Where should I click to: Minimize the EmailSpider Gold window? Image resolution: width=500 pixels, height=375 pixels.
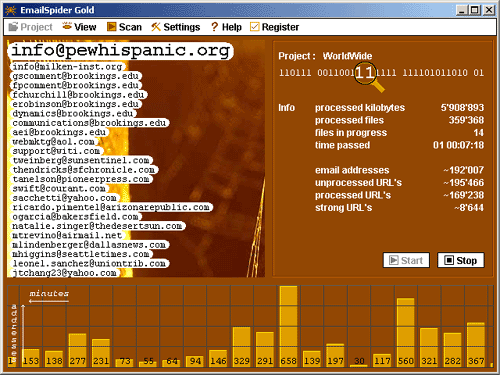click(x=462, y=10)
